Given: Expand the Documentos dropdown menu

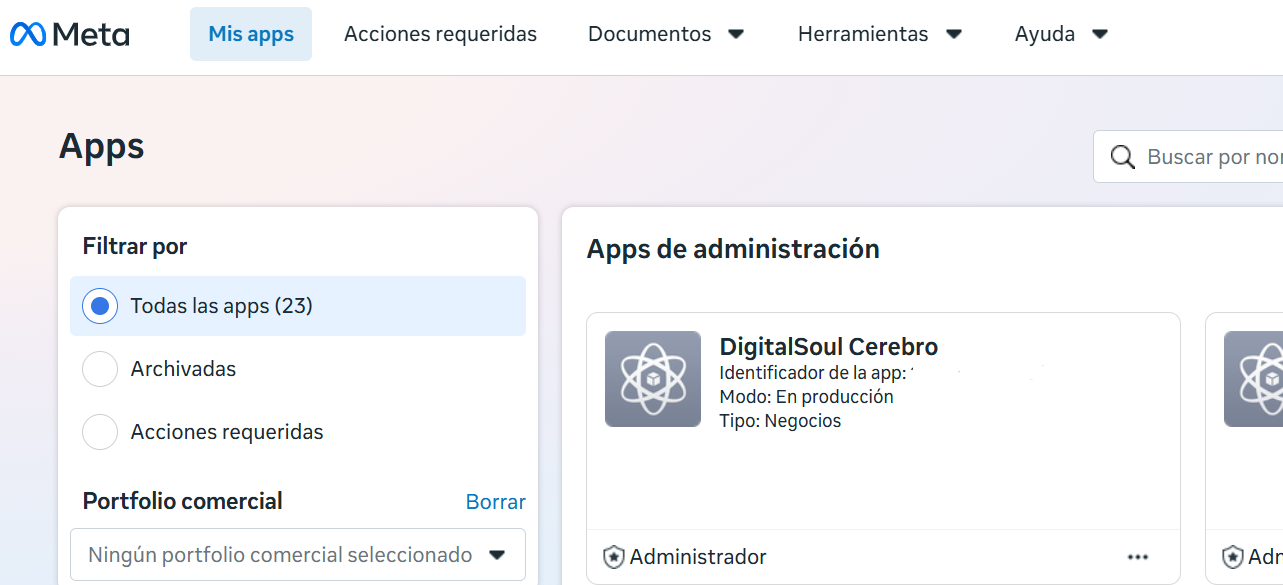Looking at the screenshot, I should click(666, 34).
